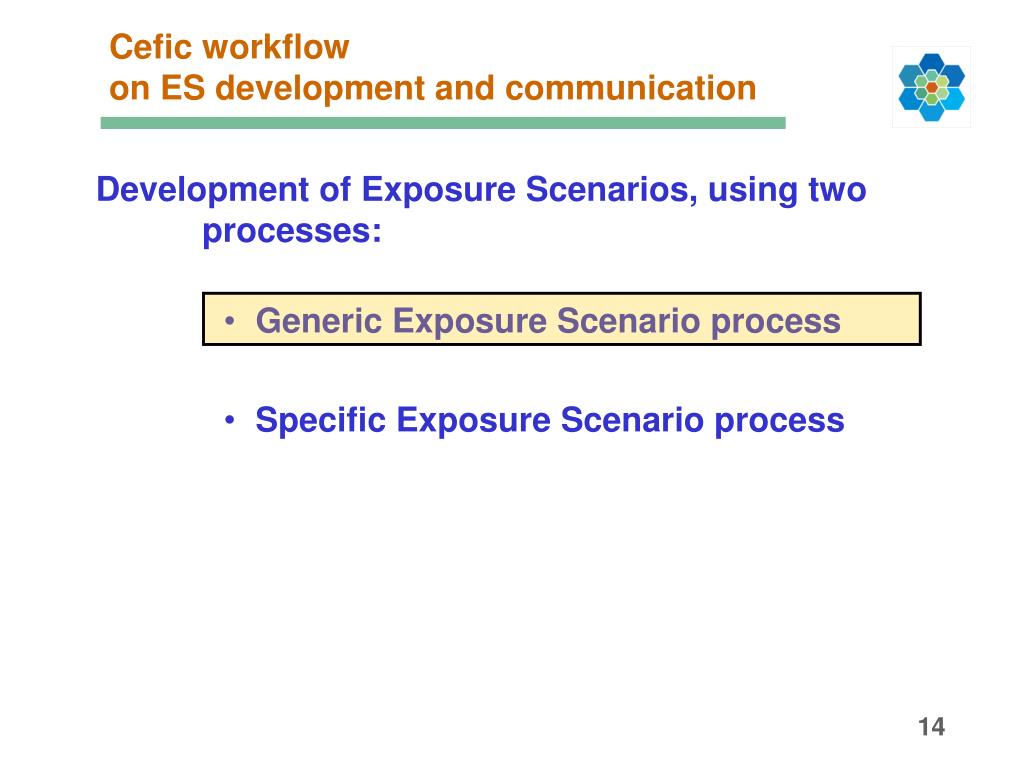The image size is (1024, 768).
Task: Select the green horizontal divider bar
Action: (443, 123)
